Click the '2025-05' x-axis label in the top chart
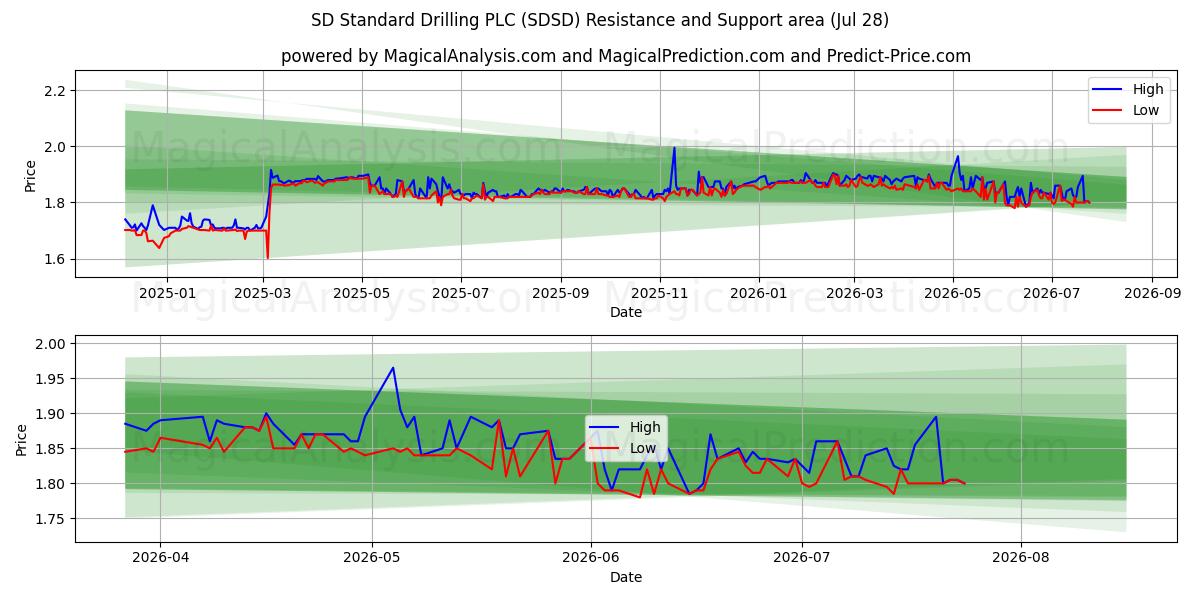Screen dimensions: 1200x600 point(362,294)
